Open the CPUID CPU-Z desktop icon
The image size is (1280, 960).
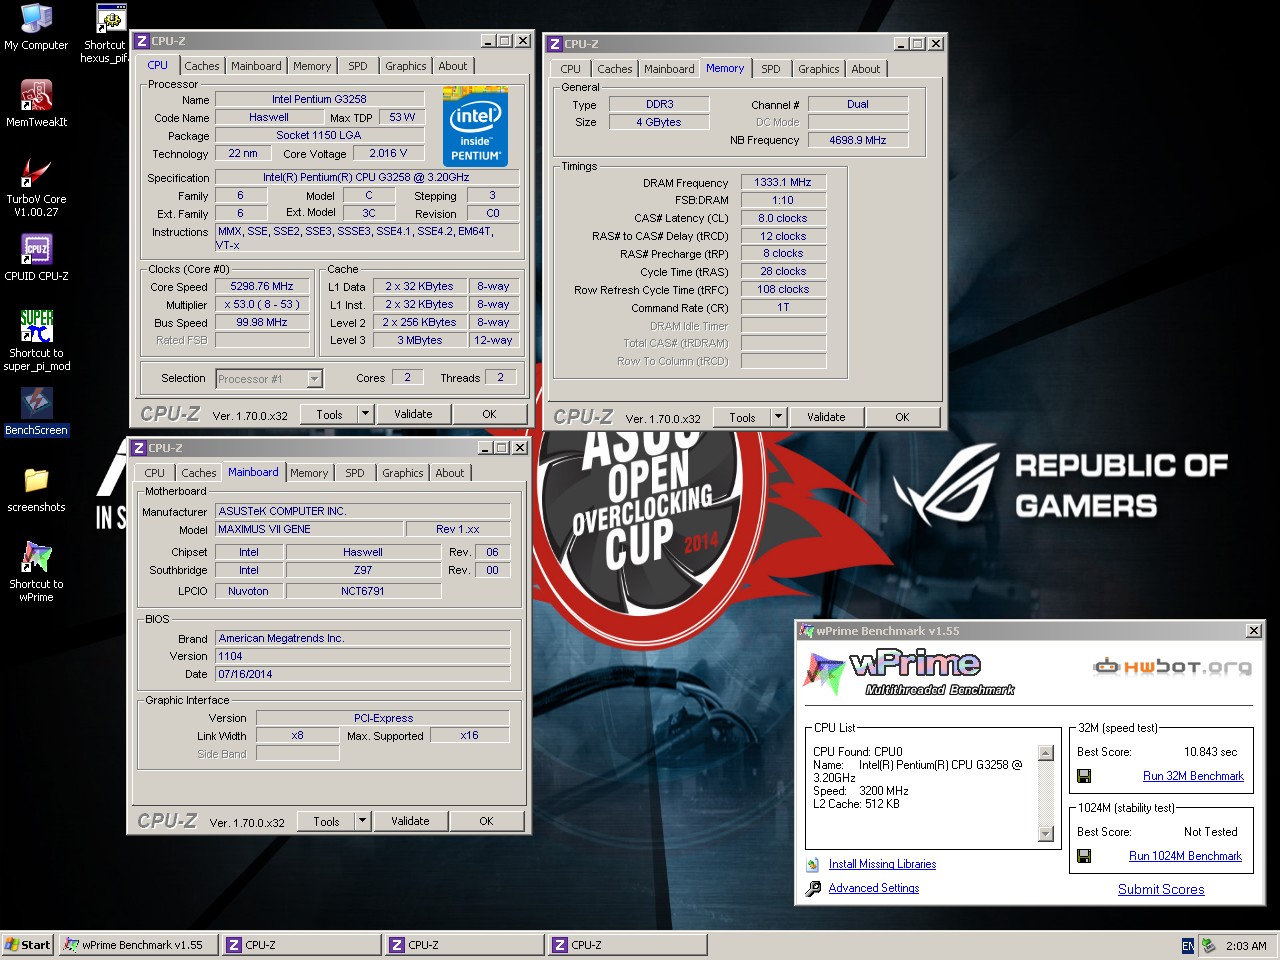coord(36,257)
